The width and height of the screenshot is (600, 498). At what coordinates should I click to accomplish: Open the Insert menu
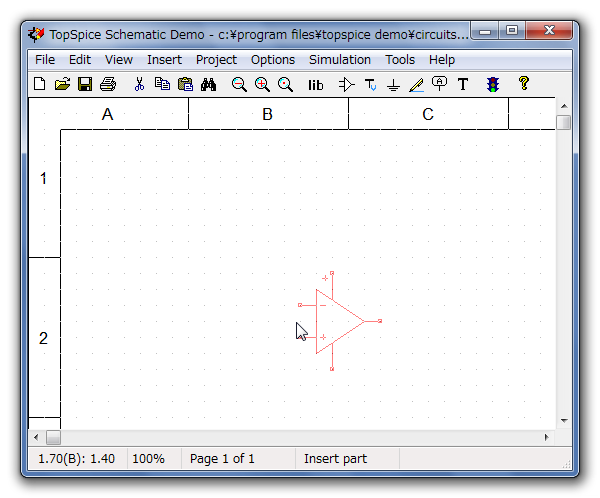pos(164,60)
